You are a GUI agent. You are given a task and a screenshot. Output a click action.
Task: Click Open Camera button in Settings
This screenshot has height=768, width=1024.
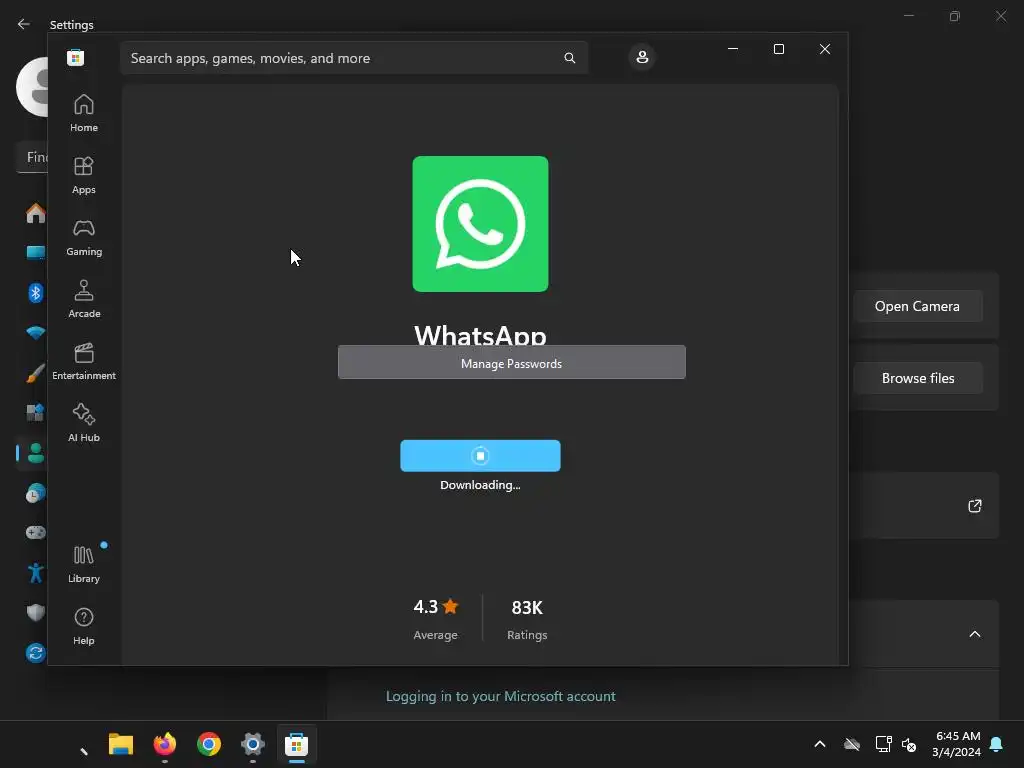(x=917, y=306)
